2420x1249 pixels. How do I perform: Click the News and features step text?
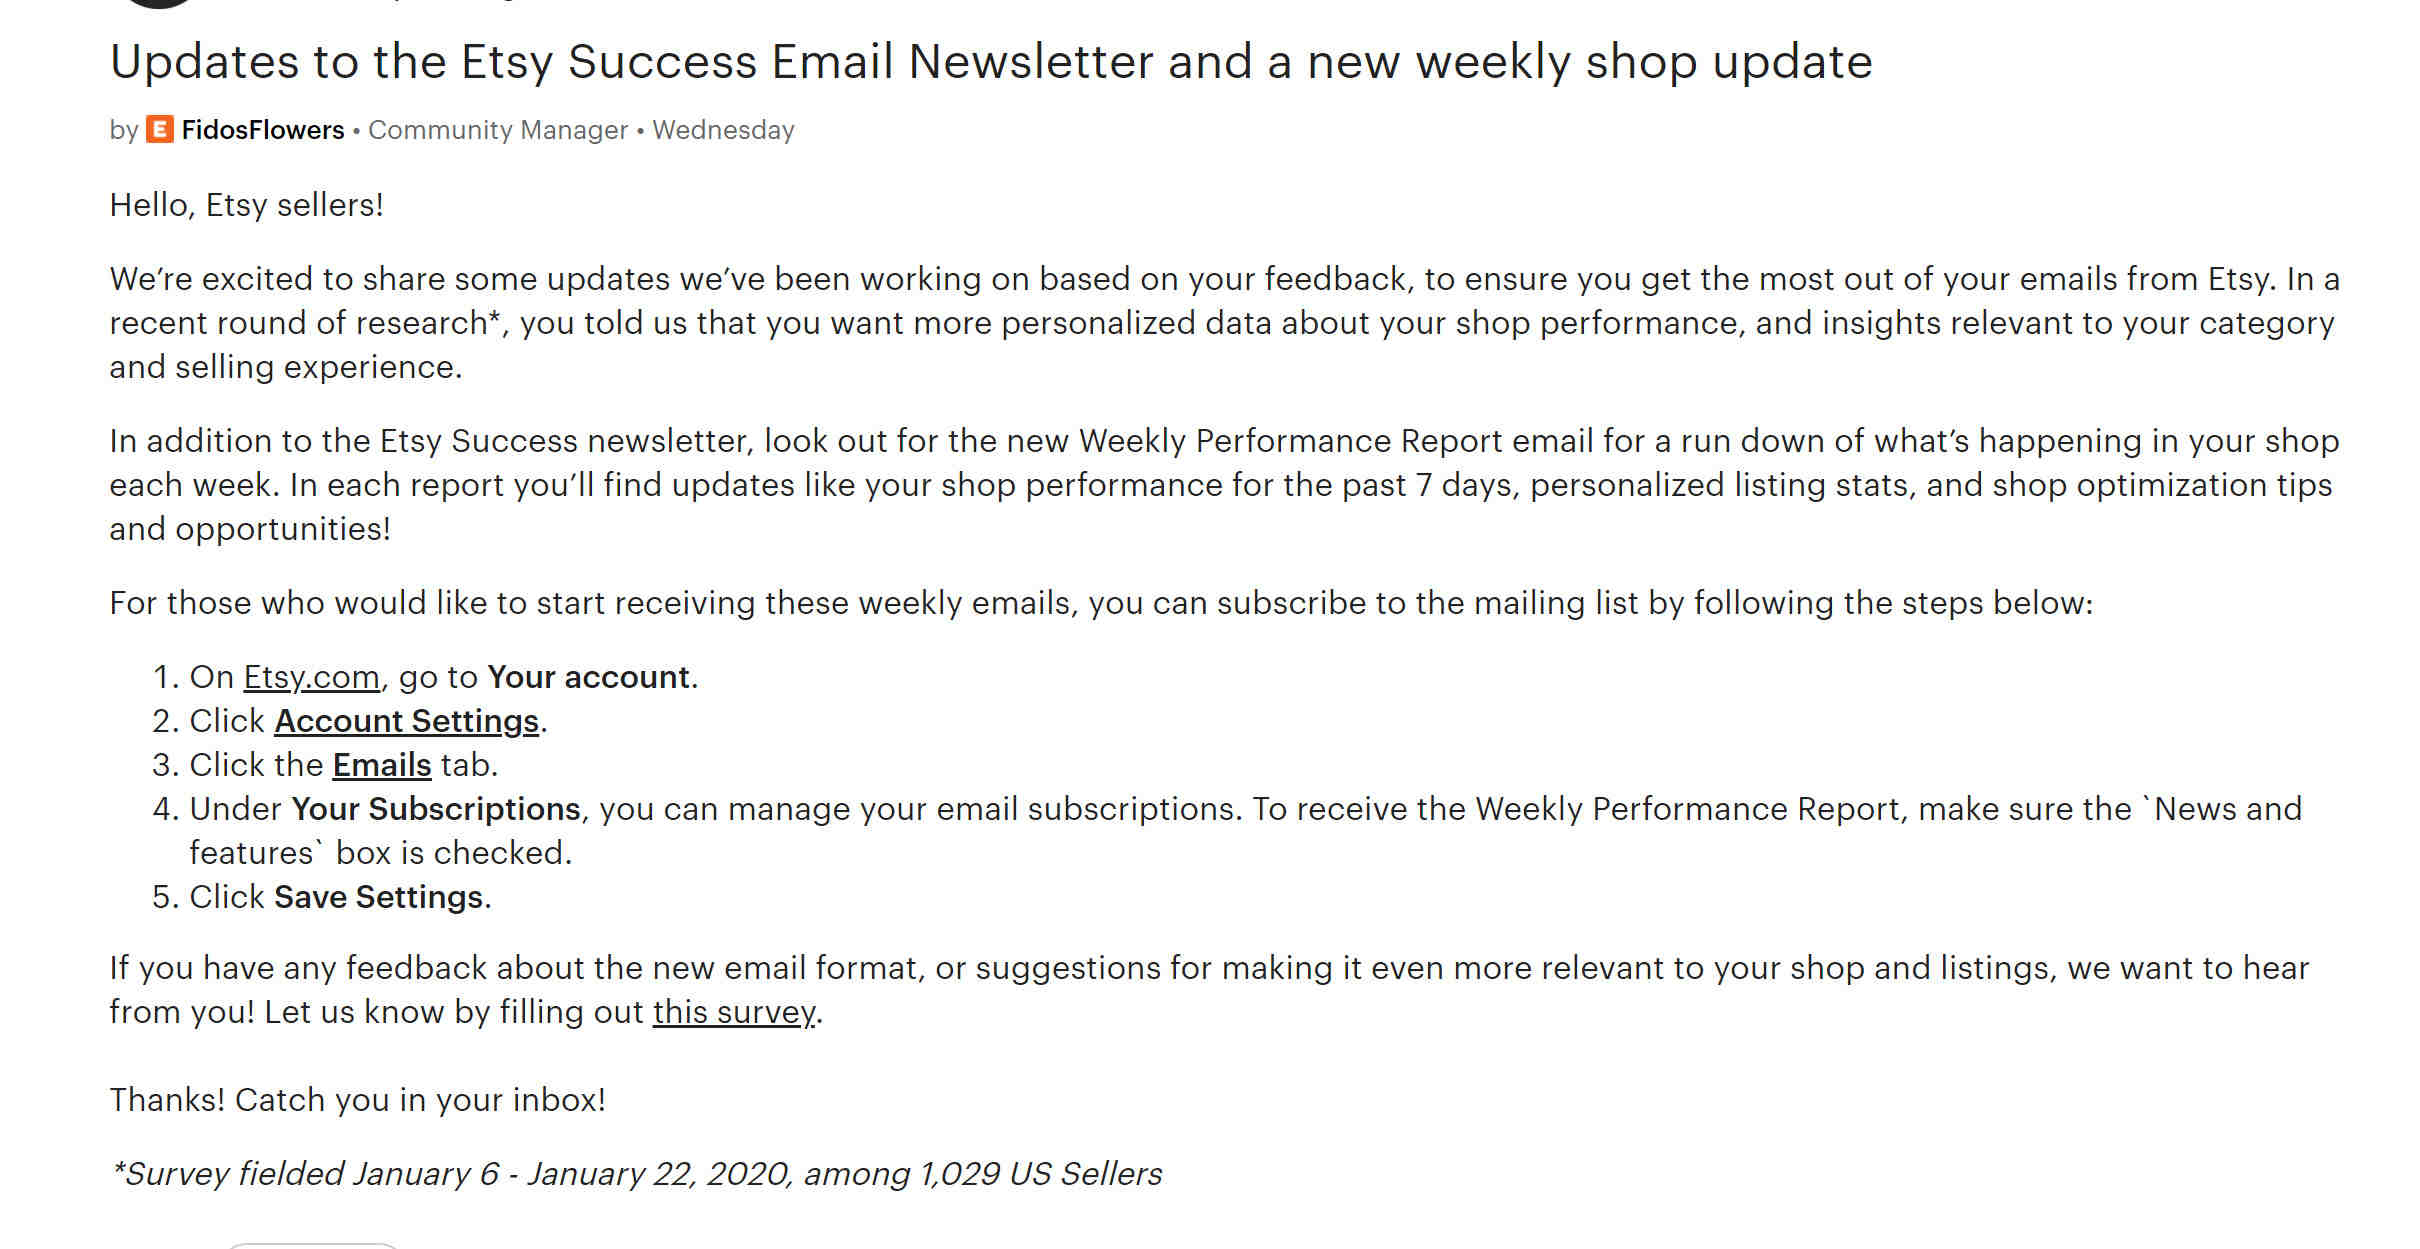coord(1246,831)
